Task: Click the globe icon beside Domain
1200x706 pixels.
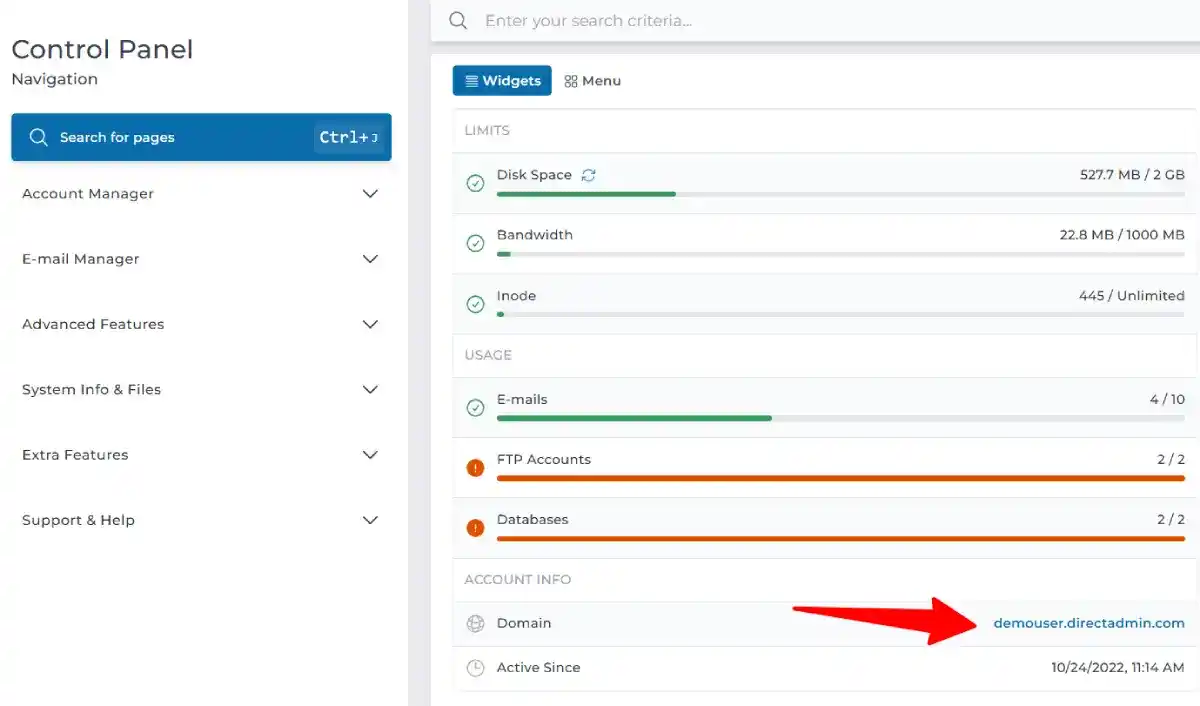Action: (x=475, y=623)
